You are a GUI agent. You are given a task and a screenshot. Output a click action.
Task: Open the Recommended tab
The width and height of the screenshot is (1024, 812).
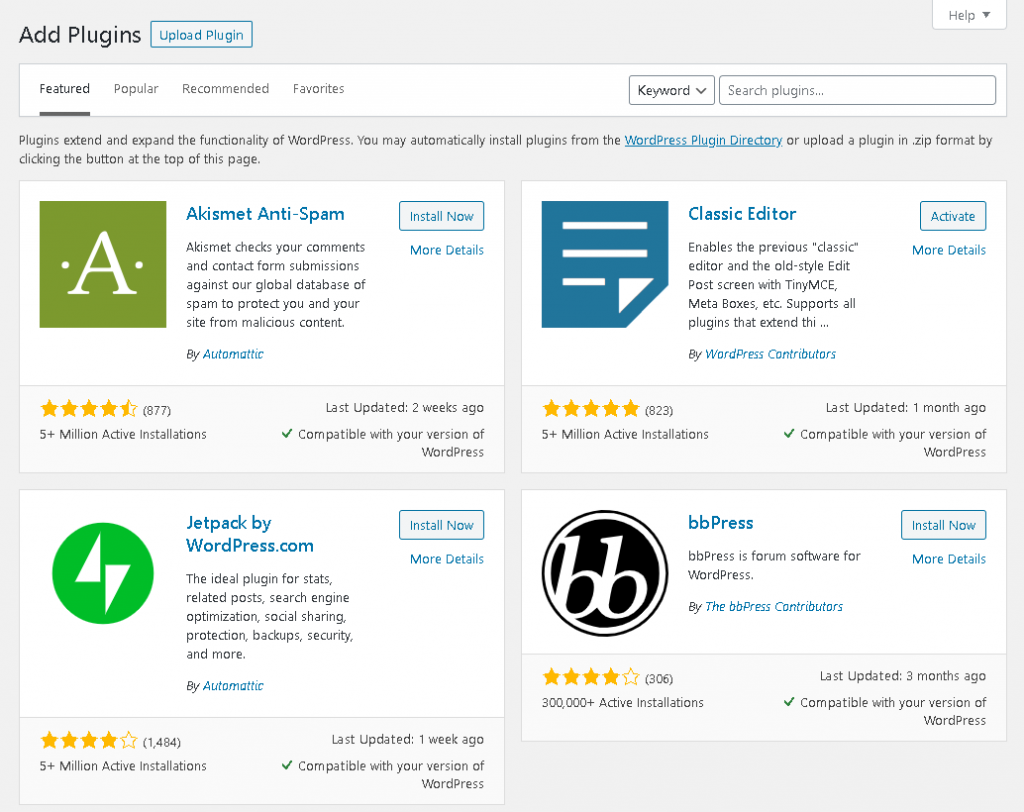point(225,89)
